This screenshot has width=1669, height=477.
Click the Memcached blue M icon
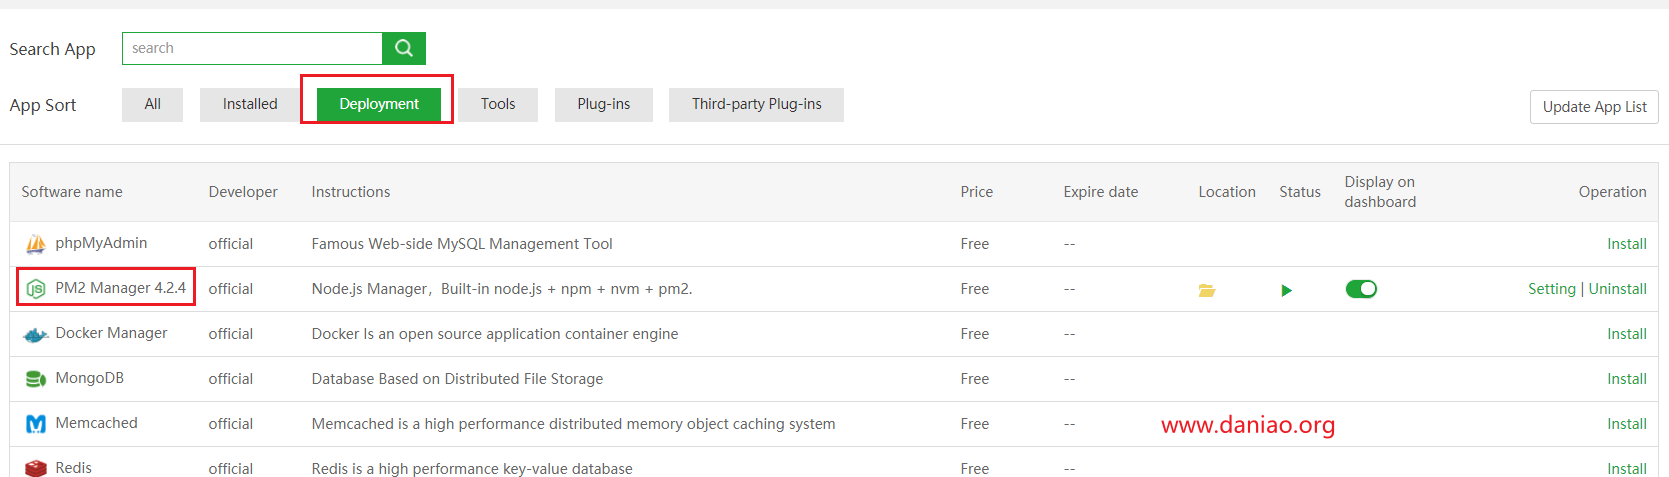click(36, 424)
